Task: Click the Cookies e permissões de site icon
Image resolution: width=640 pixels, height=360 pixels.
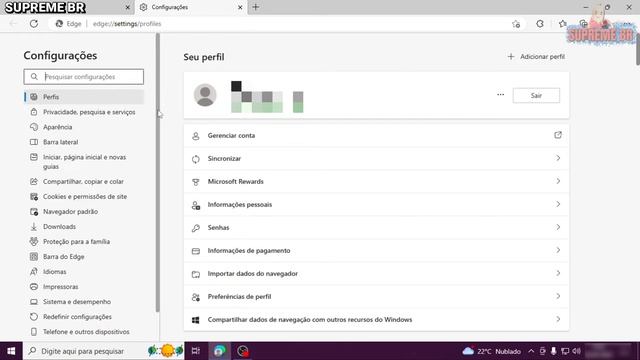Action: (x=34, y=197)
